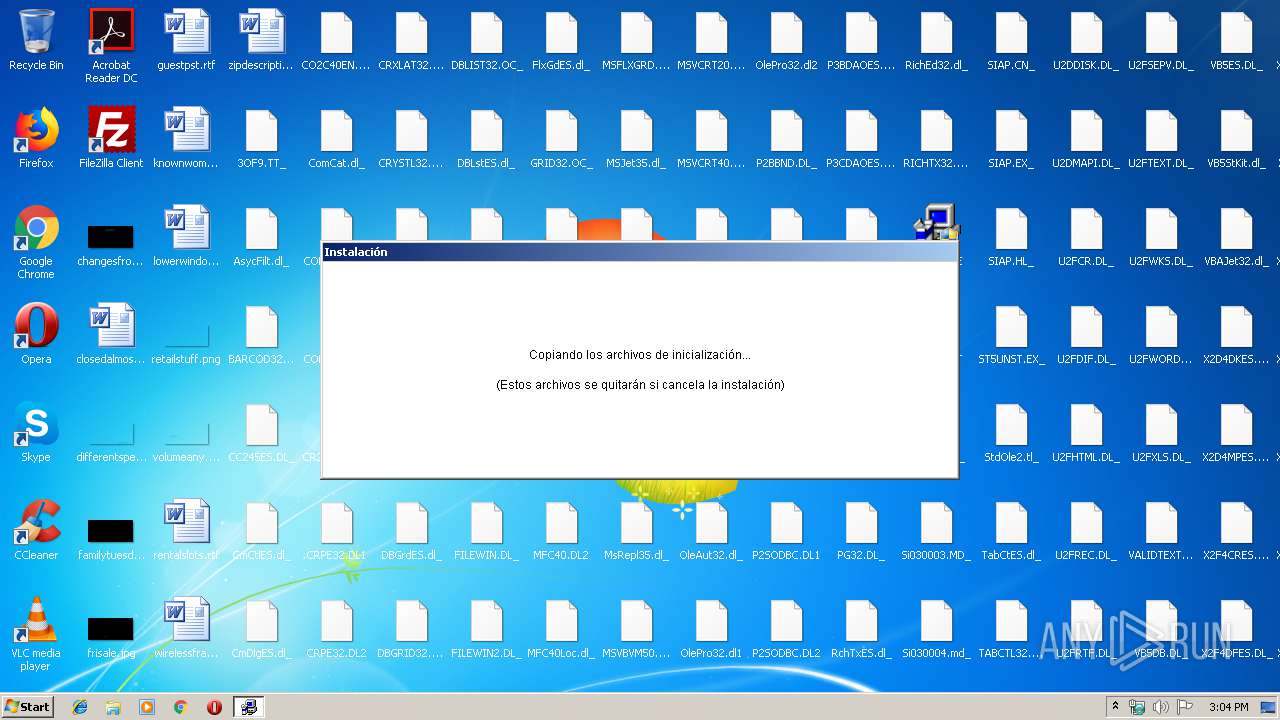This screenshot has height=720, width=1280.
Task: Select the RichEd32.dl_ file
Action: pyautogui.click(x=936, y=40)
